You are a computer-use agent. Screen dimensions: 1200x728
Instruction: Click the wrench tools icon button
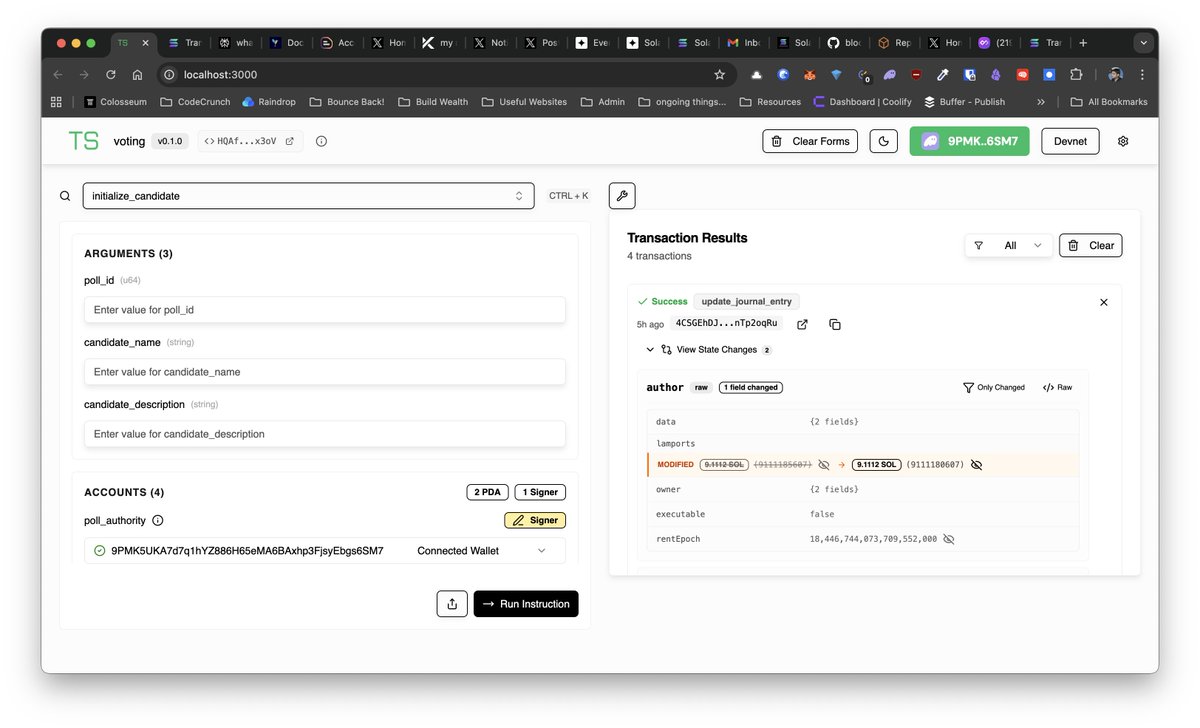click(622, 196)
